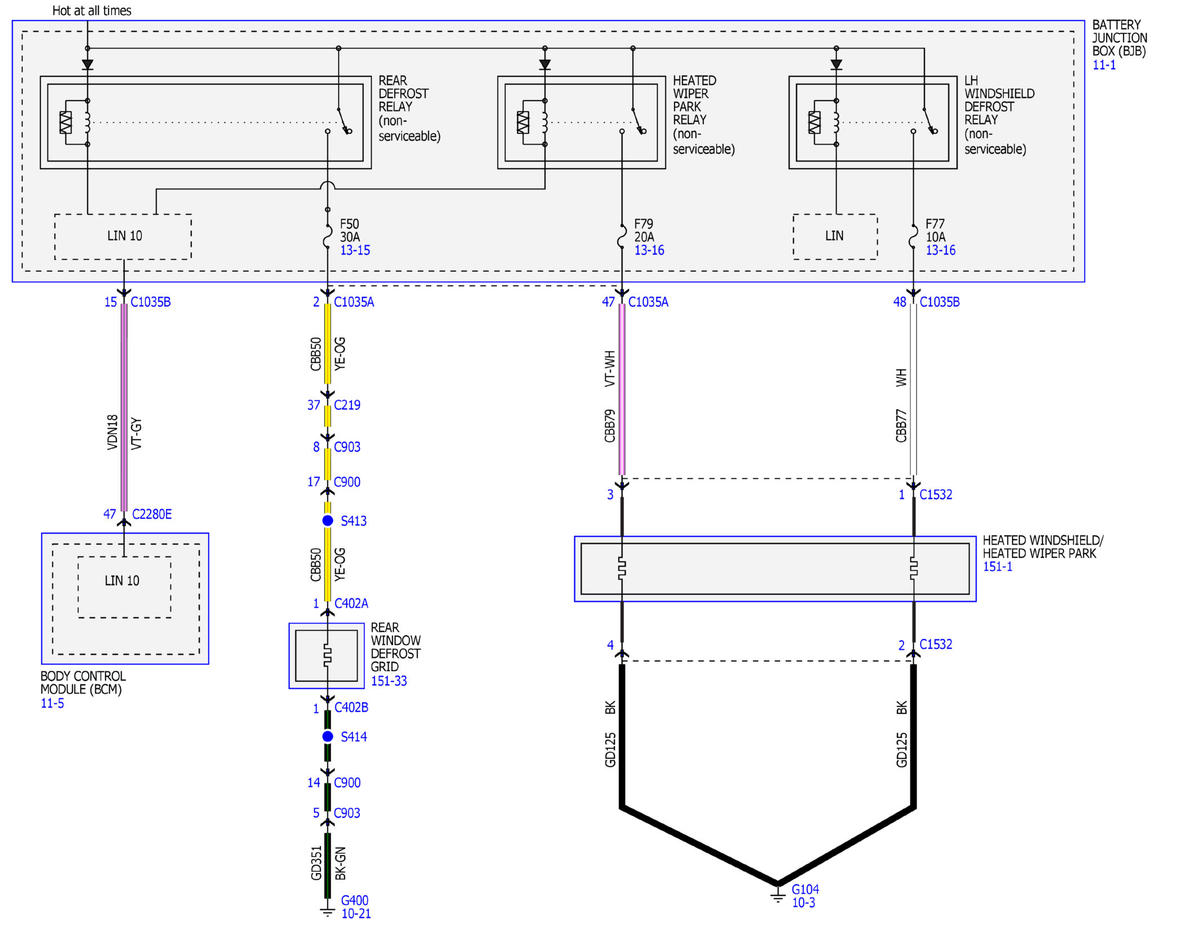The image size is (1200, 927).
Task: Open connector C1035B at pin 15
Action: coord(151,300)
